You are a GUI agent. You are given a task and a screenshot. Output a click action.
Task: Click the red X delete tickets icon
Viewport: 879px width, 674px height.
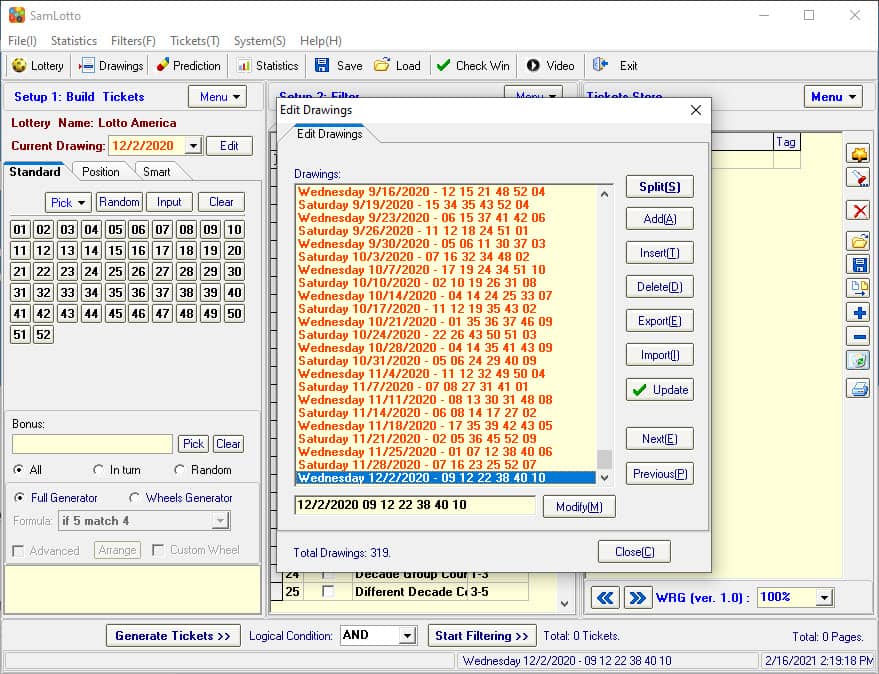pos(859,211)
